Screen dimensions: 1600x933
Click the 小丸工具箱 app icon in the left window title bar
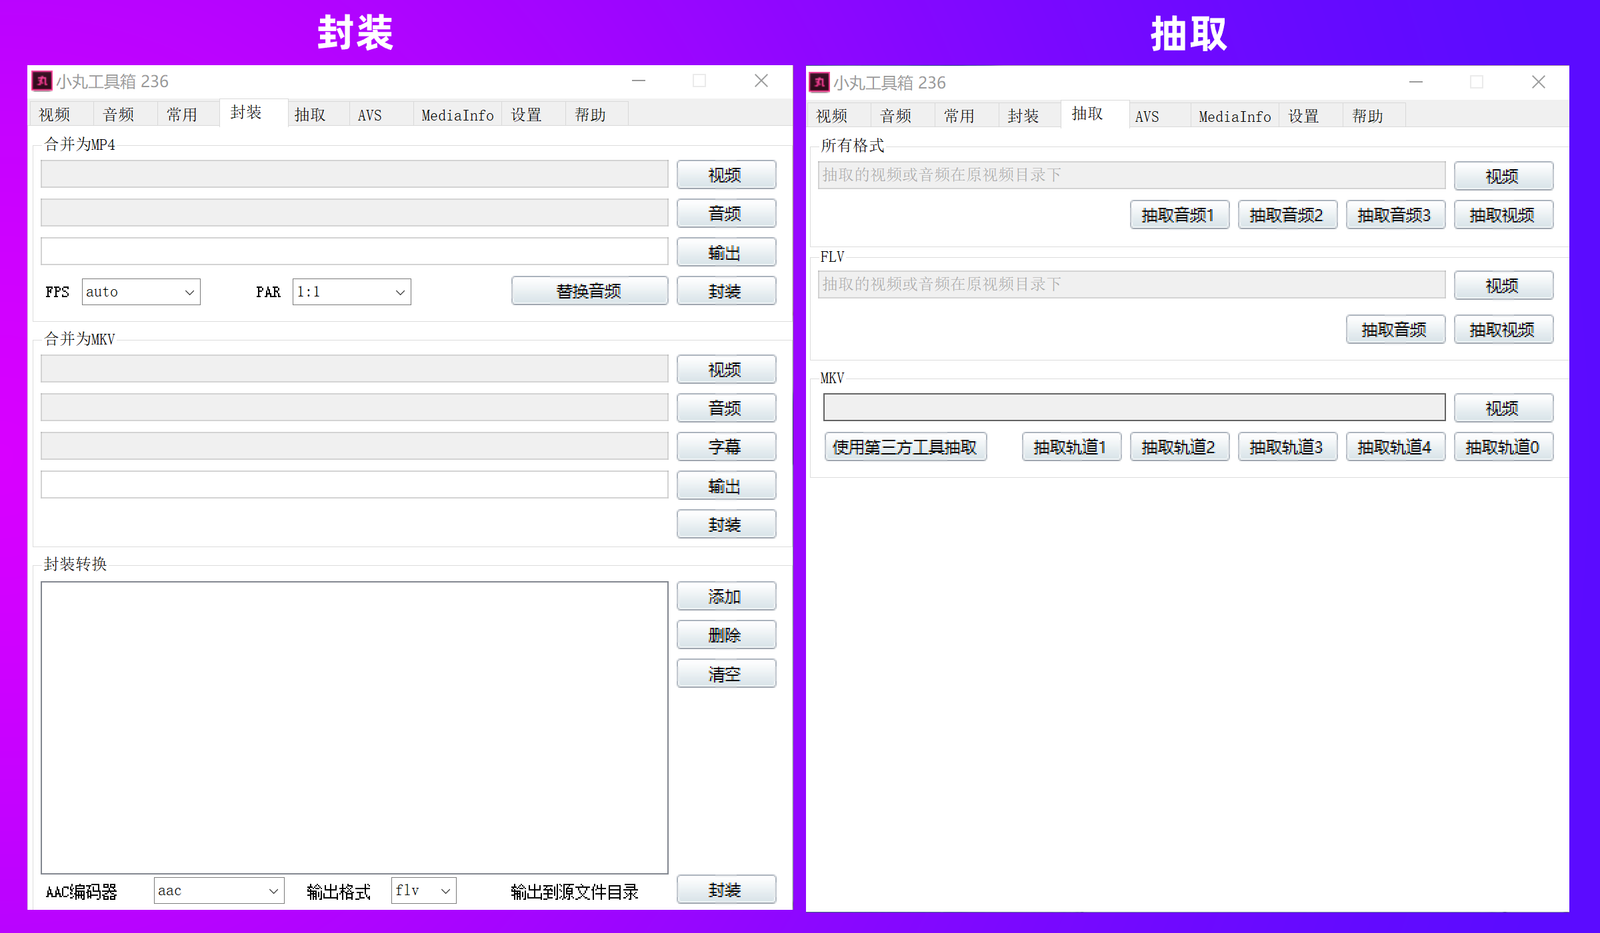pos(41,81)
